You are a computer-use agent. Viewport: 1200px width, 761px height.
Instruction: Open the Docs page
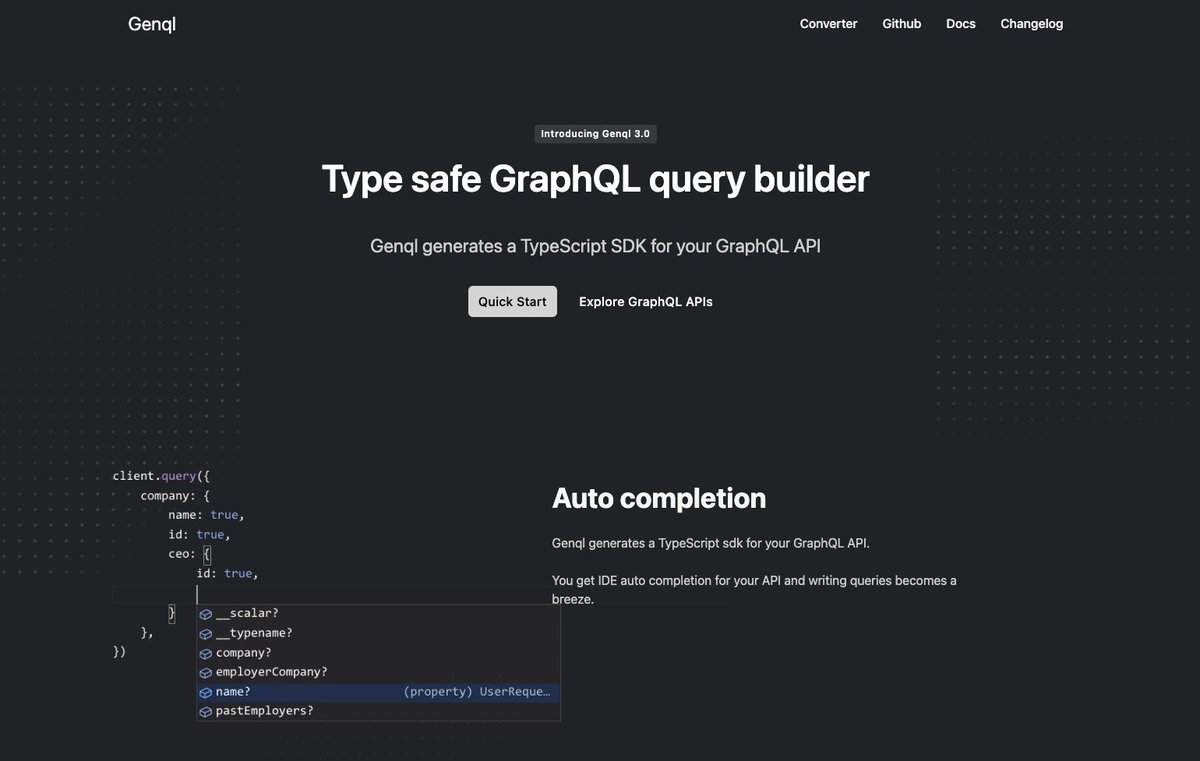point(960,24)
